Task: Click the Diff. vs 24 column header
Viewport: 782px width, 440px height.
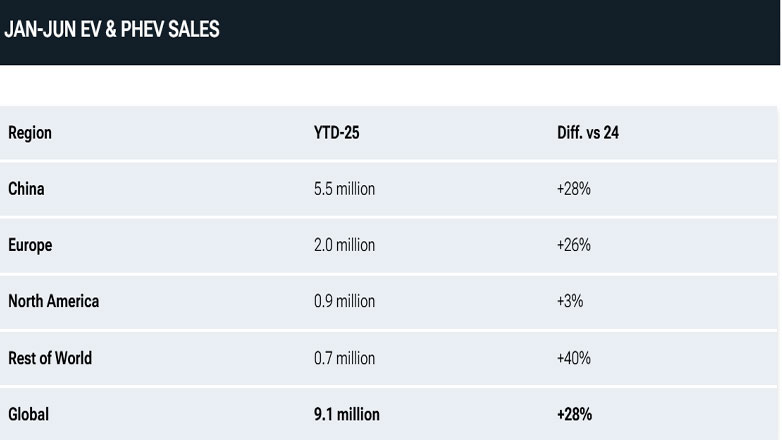Action: pyautogui.click(x=588, y=133)
